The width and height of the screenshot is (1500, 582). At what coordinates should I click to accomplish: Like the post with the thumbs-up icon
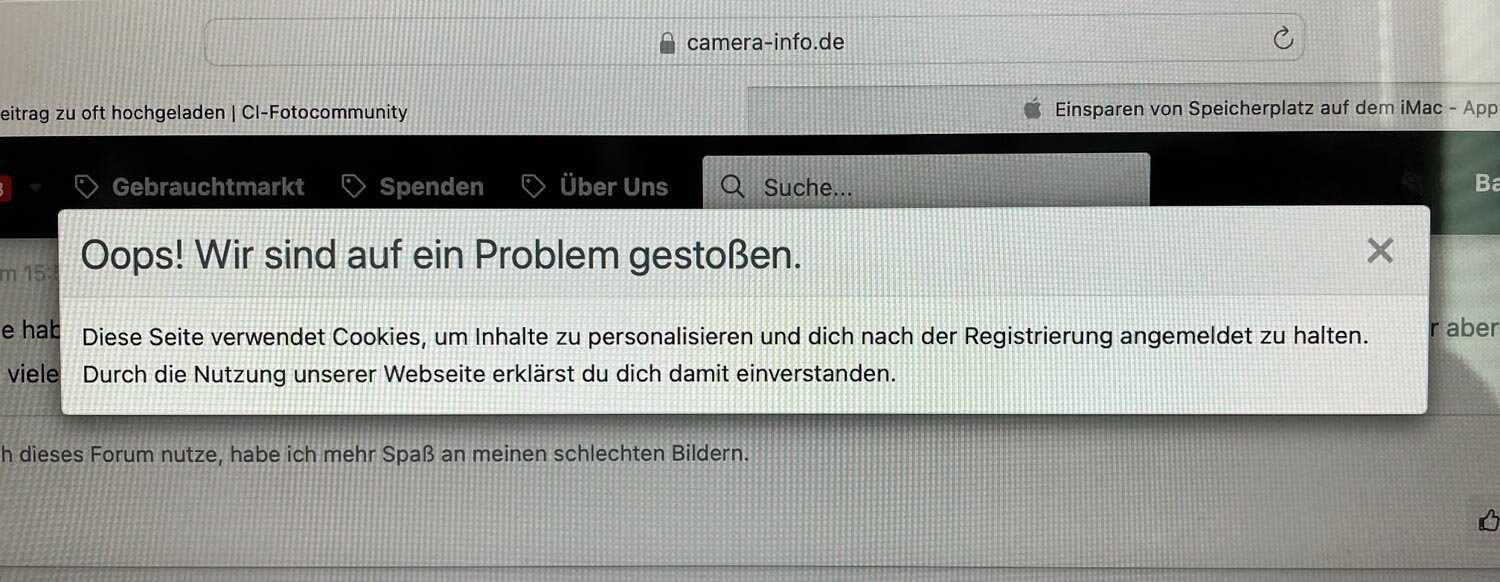click(1489, 520)
